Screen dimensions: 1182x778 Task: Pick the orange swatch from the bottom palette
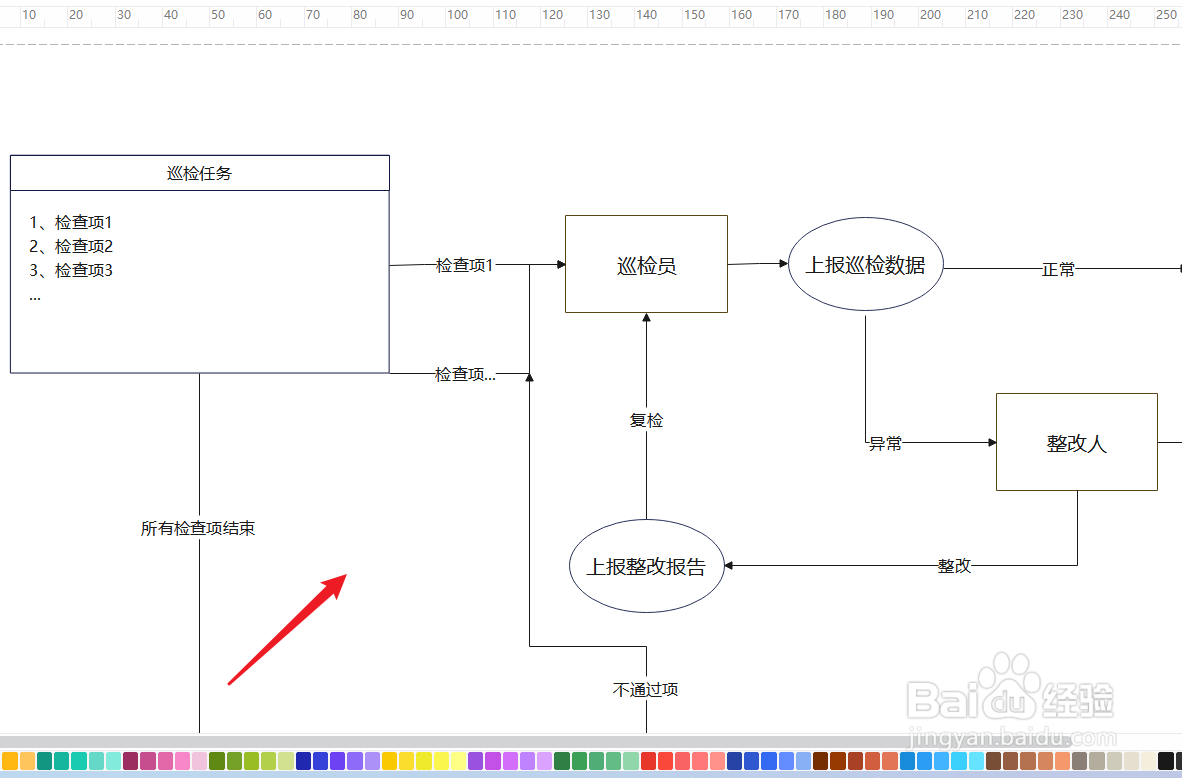coord(12,762)
